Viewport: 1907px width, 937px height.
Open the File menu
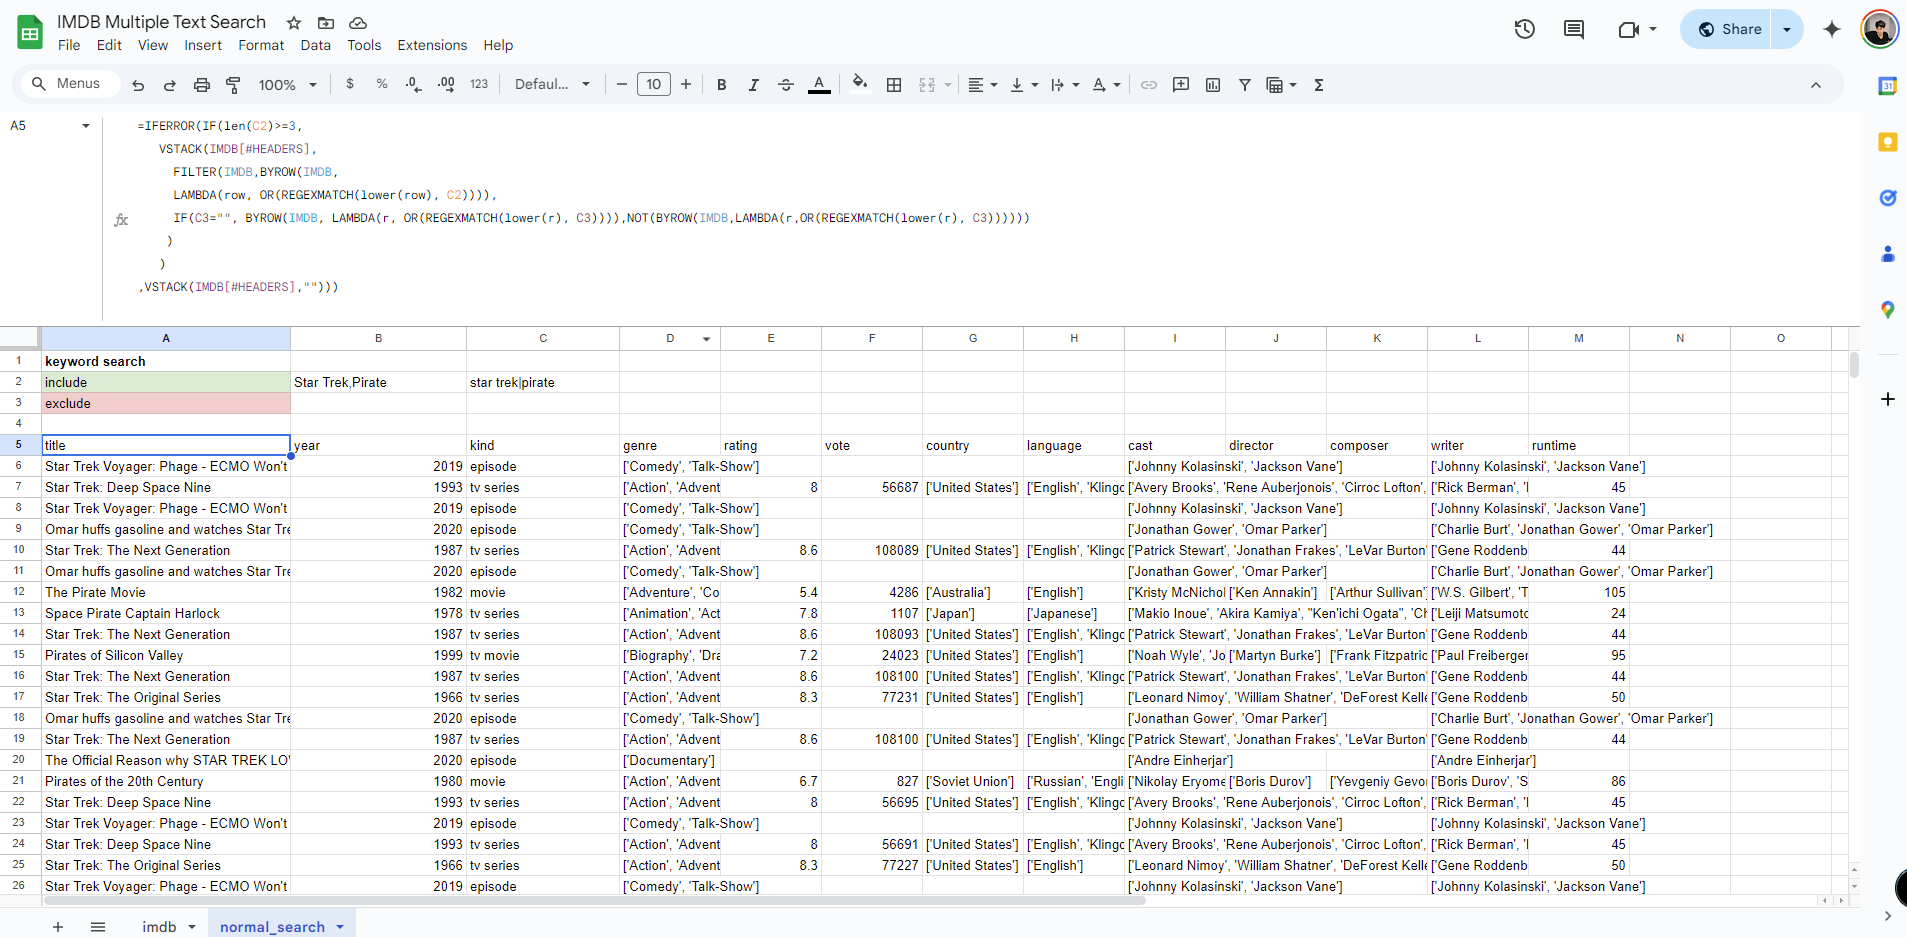[69, 45]
